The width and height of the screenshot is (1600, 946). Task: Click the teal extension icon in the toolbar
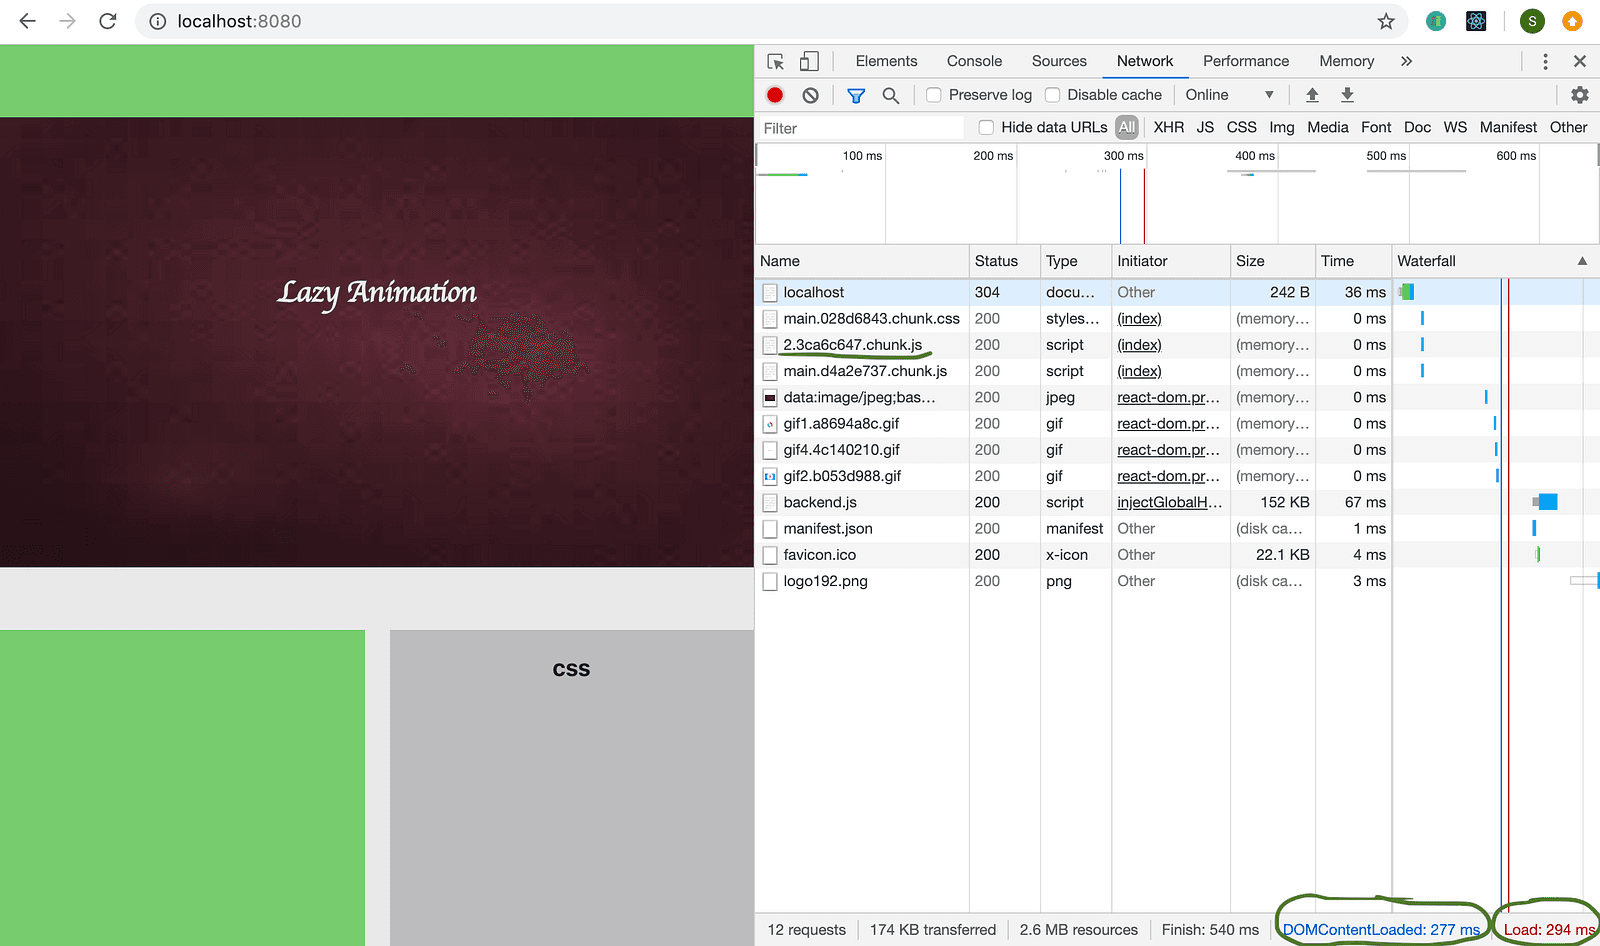[1436, 21]
